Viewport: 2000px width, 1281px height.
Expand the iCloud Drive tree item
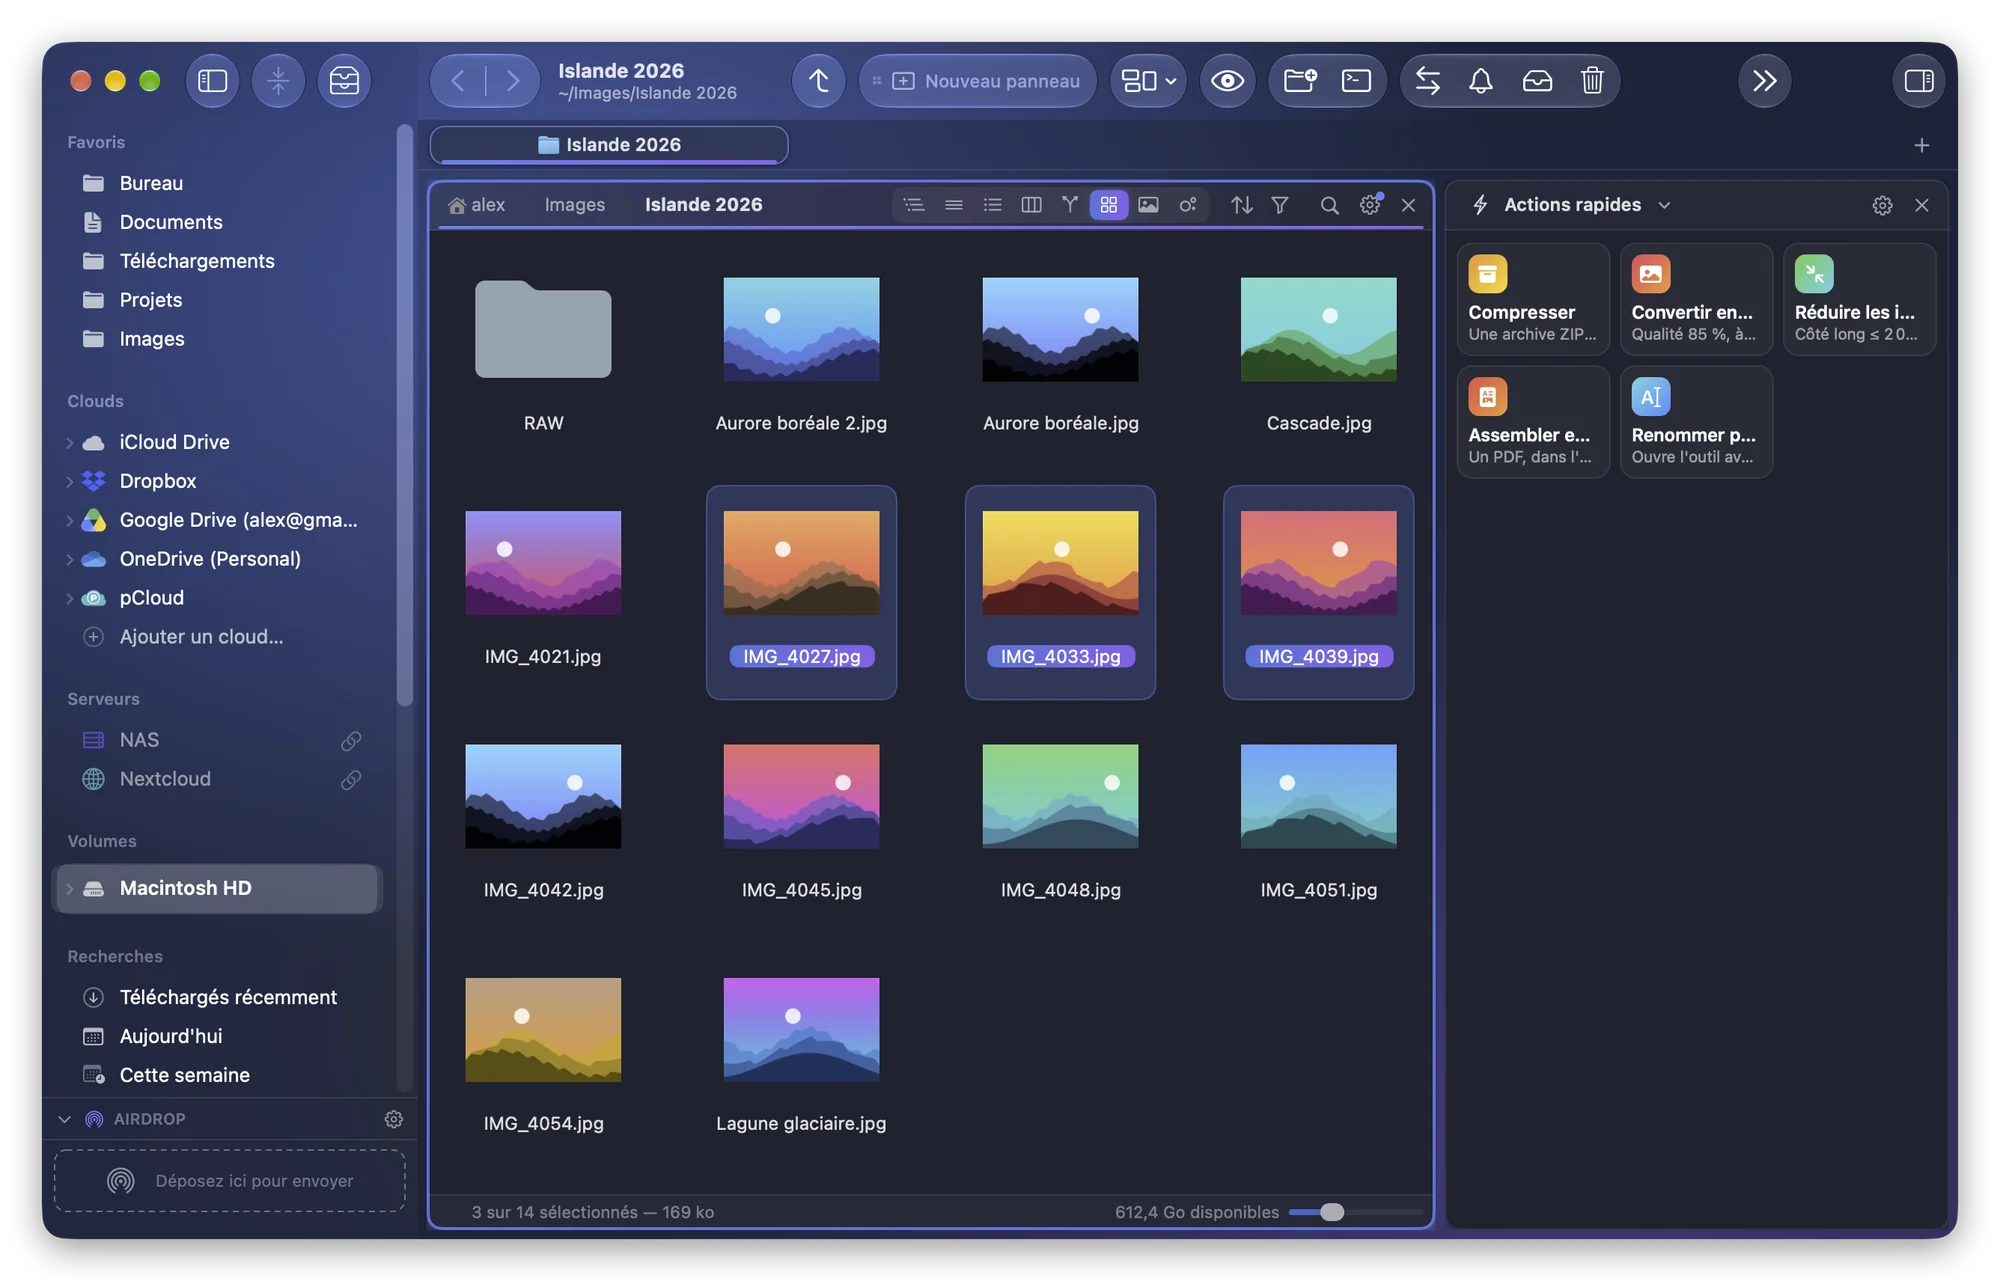point(69,442)
